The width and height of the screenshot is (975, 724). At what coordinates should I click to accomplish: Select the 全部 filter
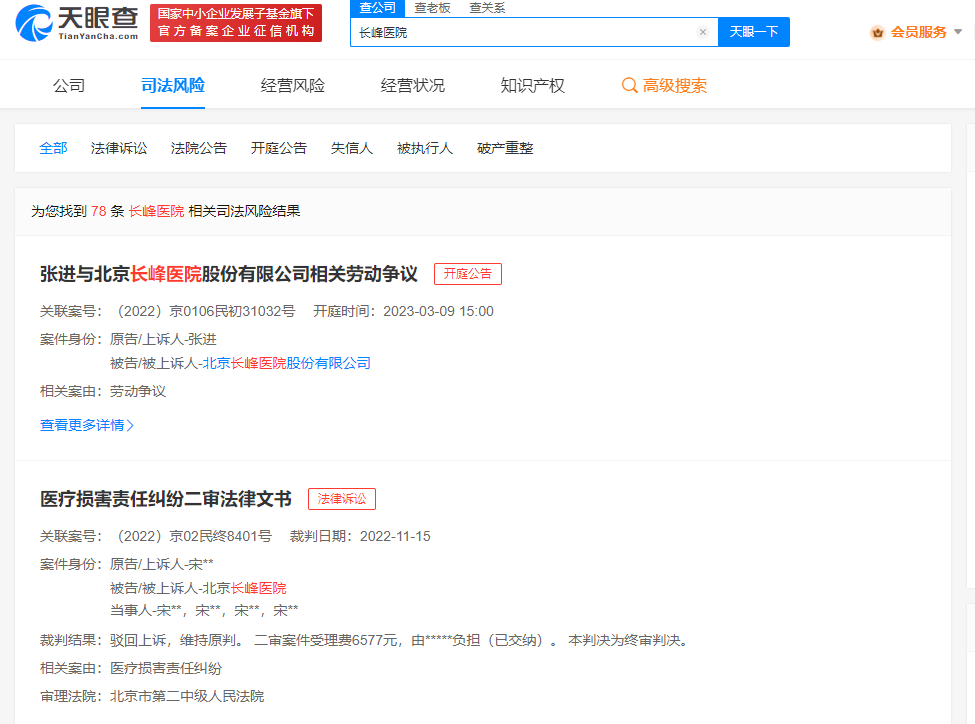pyautogui.click(x=53, y=147)
